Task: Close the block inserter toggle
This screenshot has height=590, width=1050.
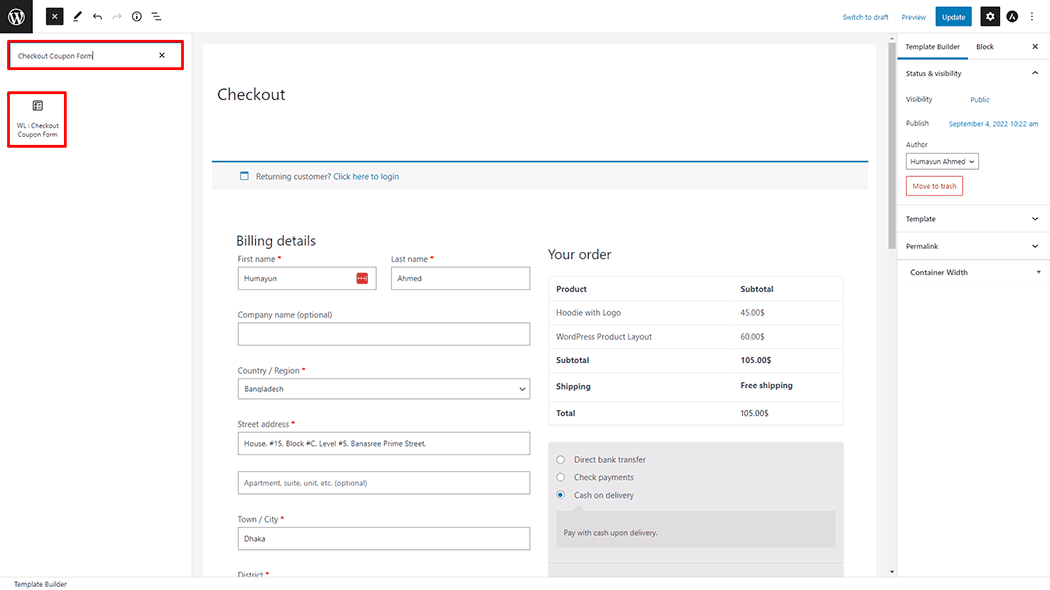Action: click(55, 16)
